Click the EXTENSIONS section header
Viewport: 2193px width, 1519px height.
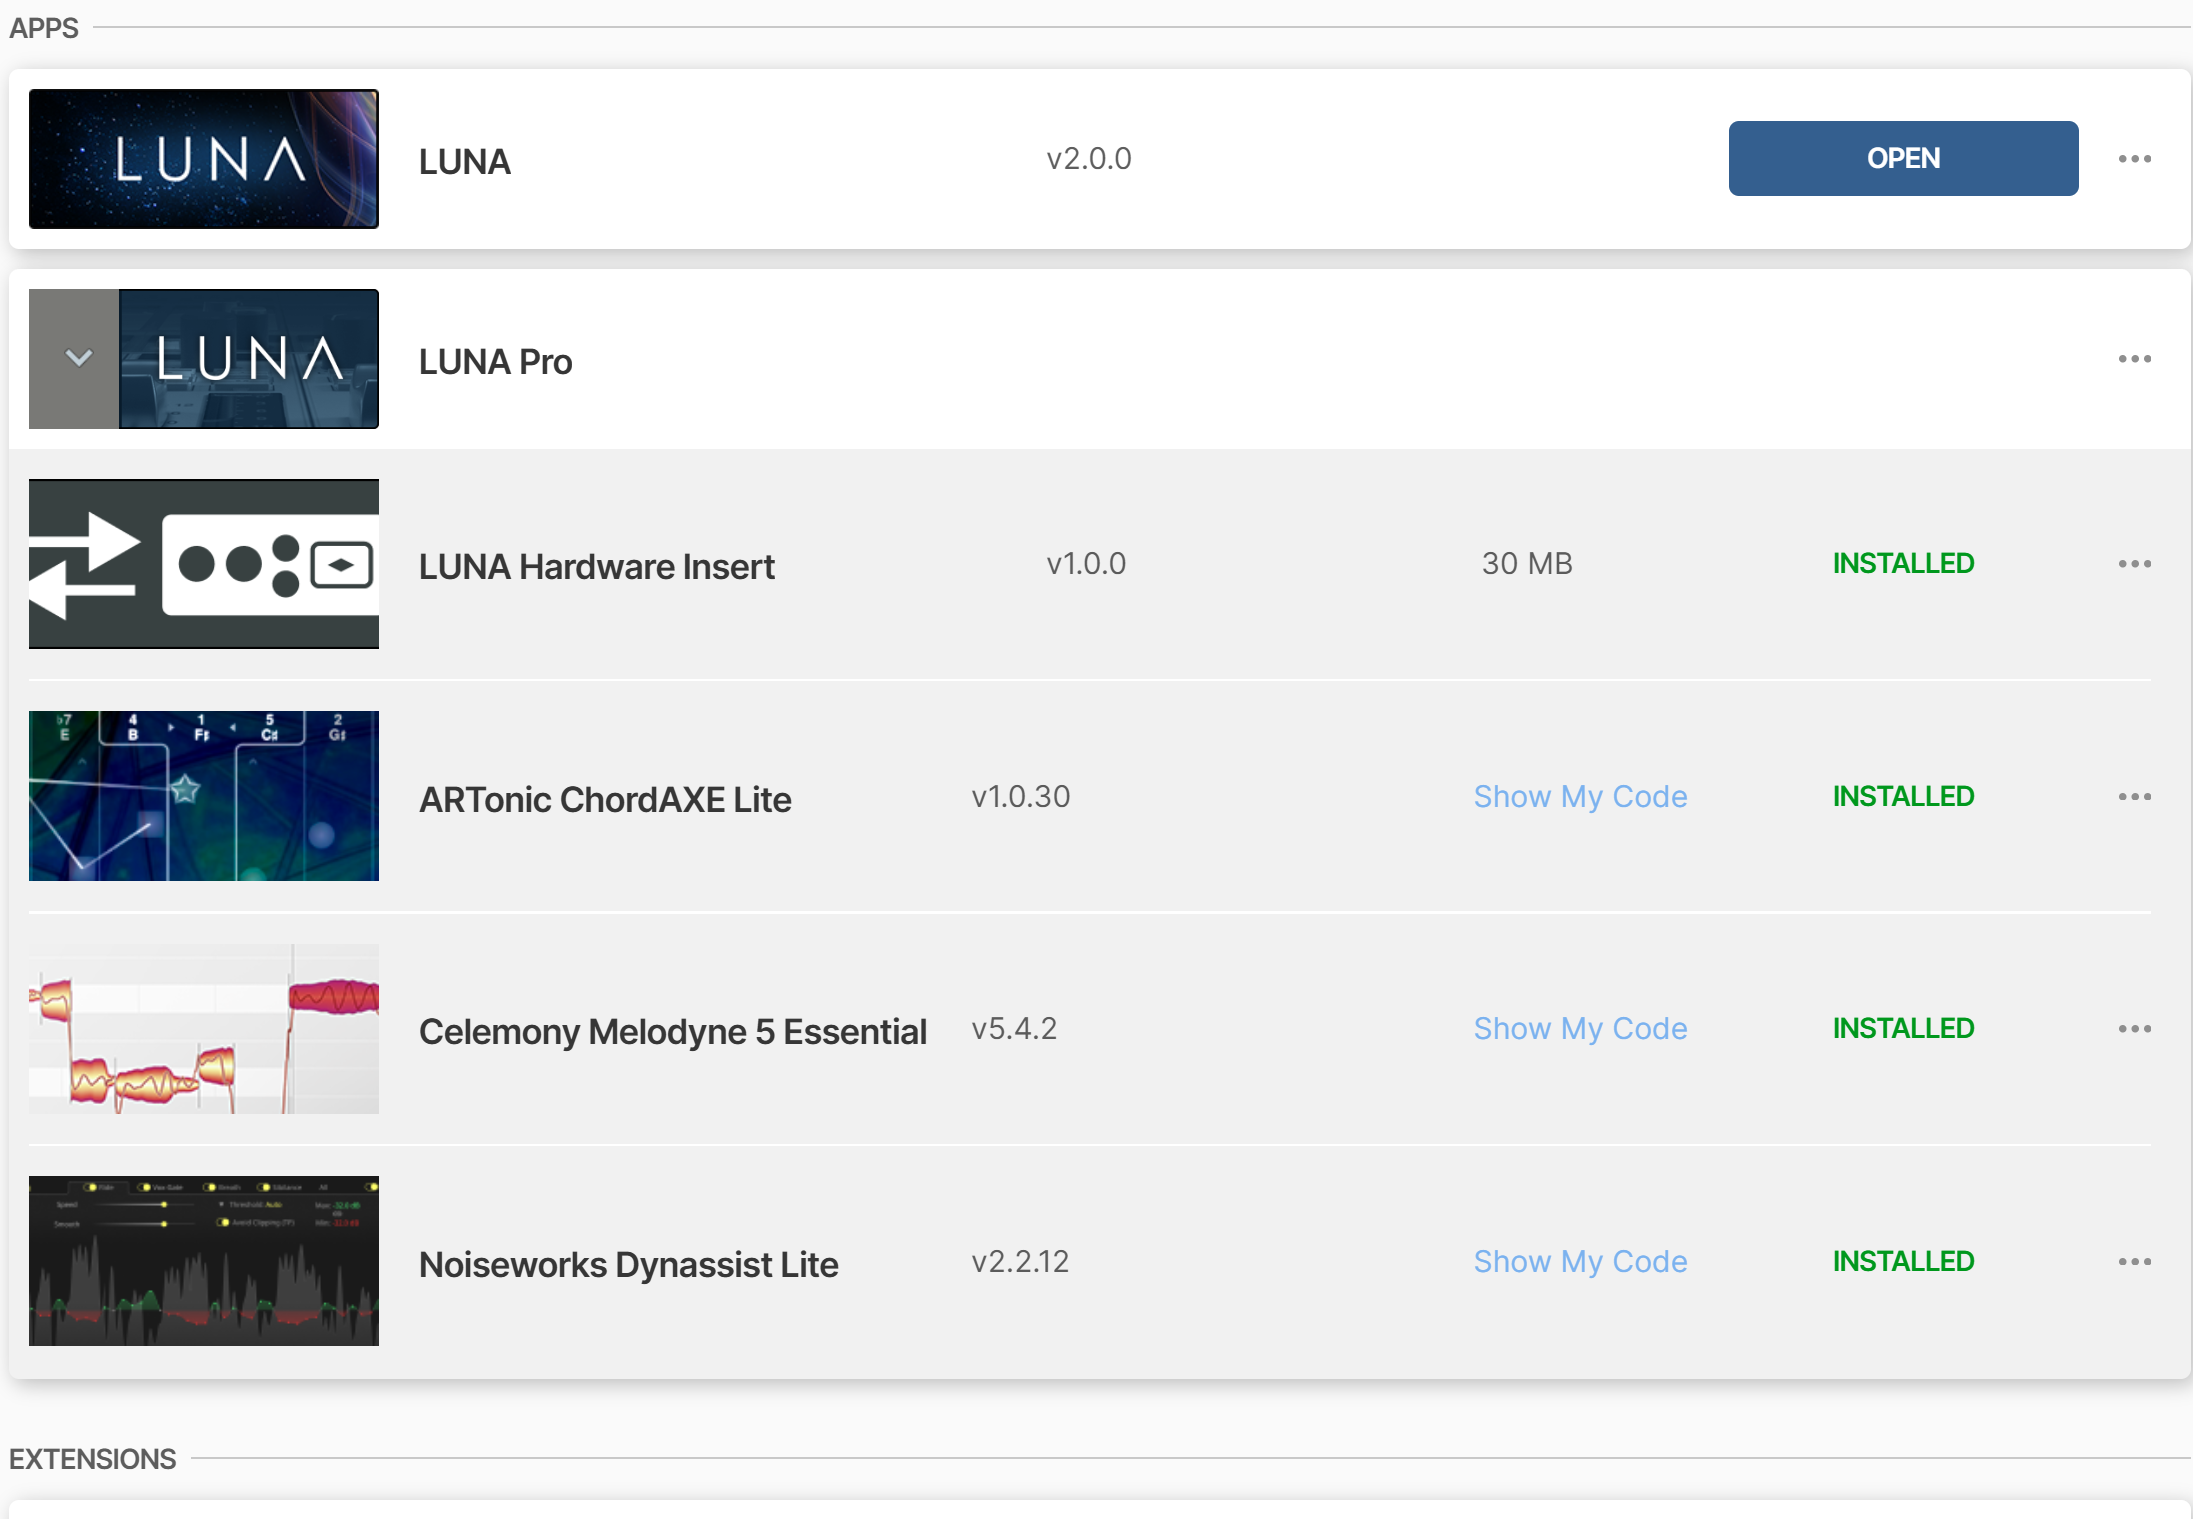coord(93,1459)
